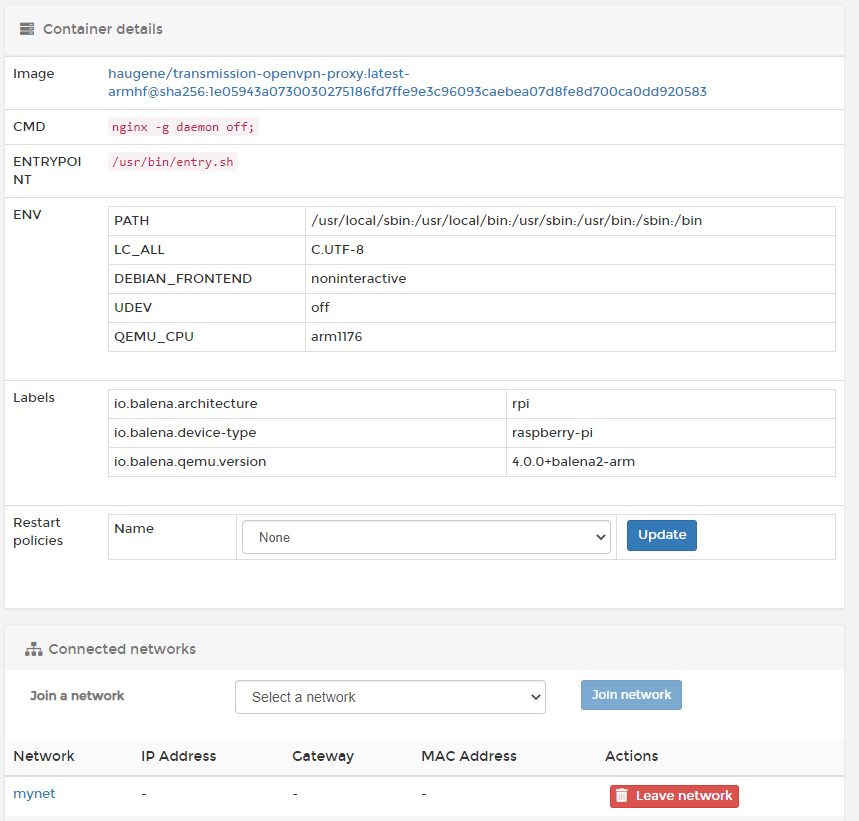Click the Update button for restart policies
This screenshot has height=821, width=859.
coord(661,535)
